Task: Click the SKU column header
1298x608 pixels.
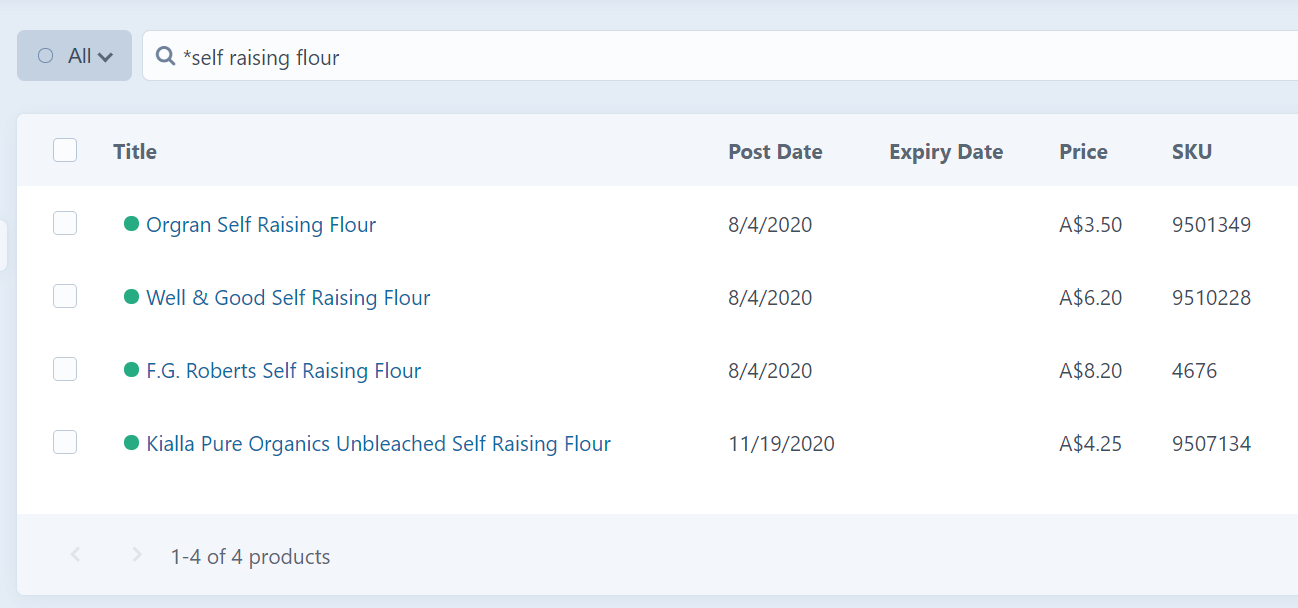Action: pyautogui.click(x=1191, y=151)
